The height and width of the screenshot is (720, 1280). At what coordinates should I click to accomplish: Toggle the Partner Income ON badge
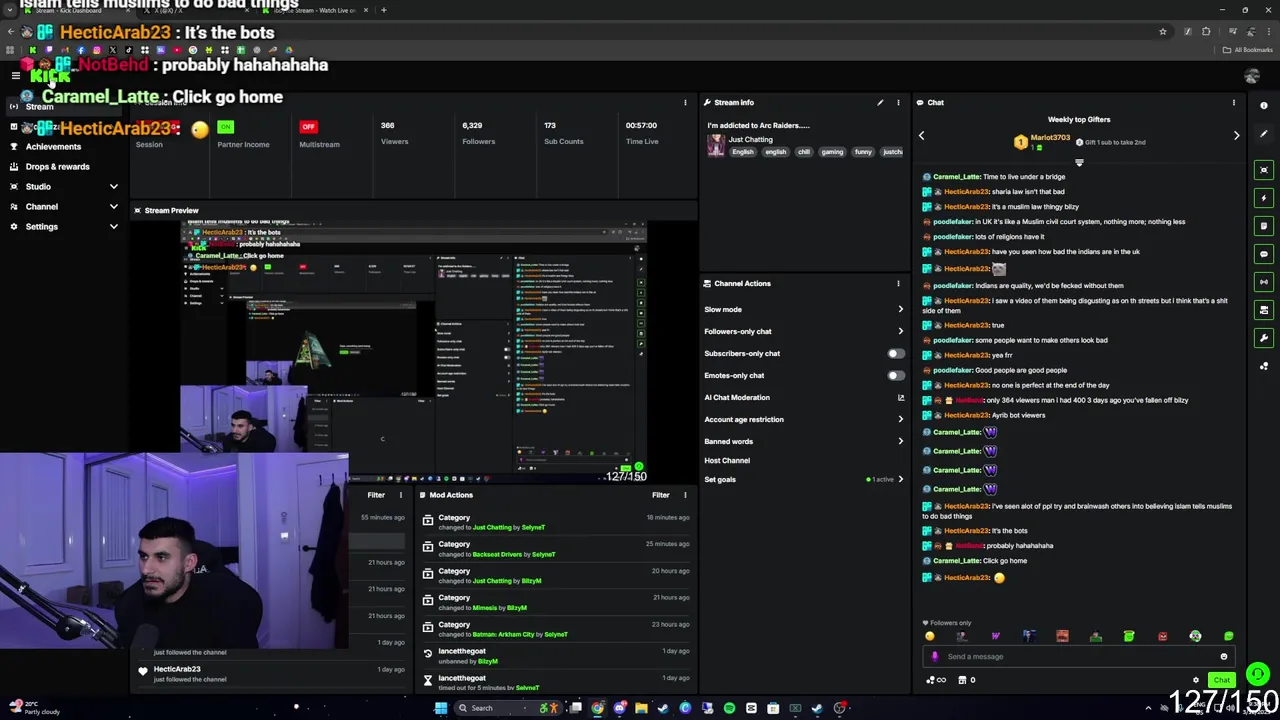225,126
